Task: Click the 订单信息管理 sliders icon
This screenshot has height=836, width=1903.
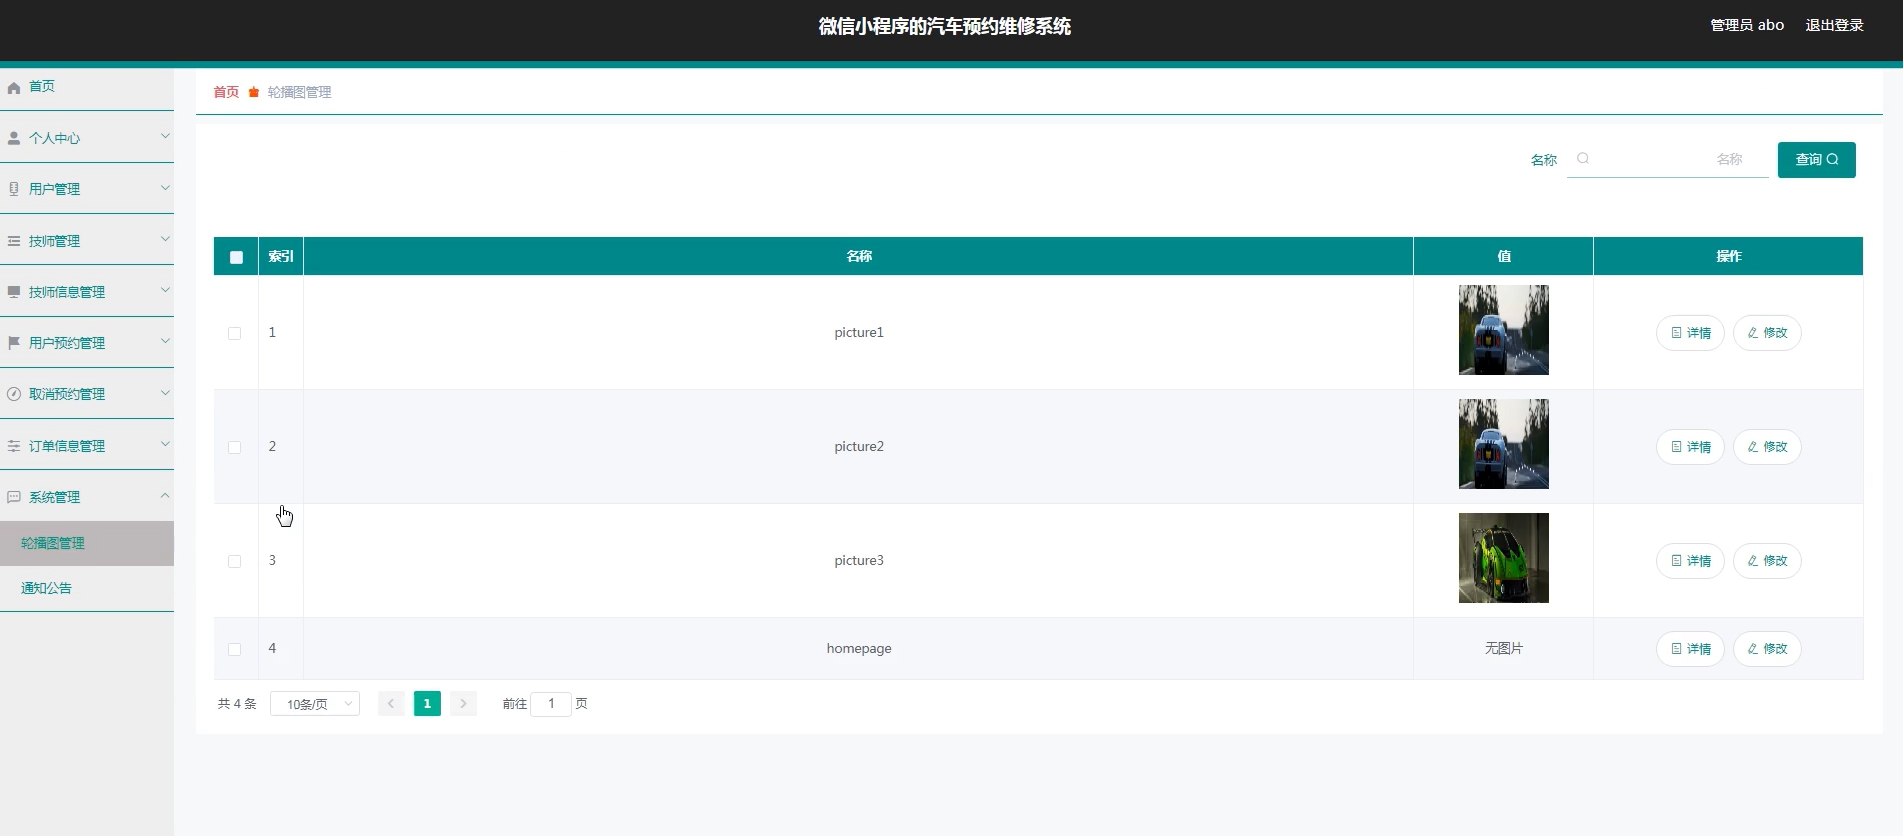Action: [x=14, y=446]
